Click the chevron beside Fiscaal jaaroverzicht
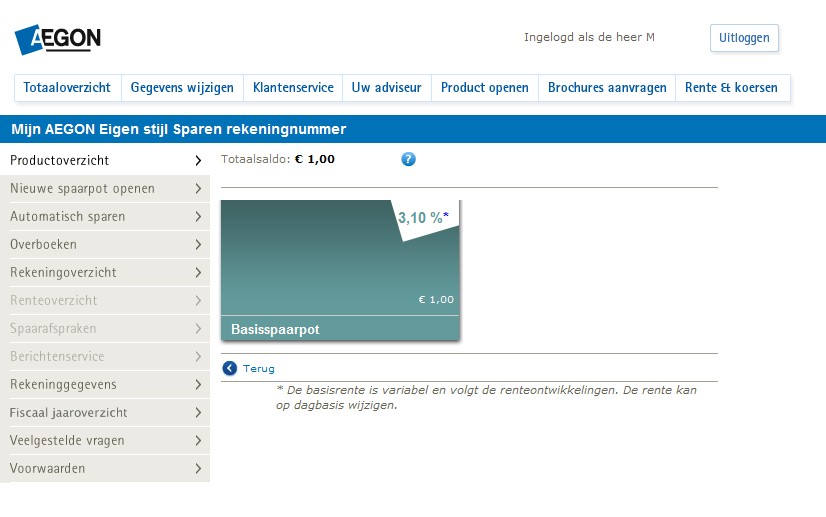826x517 pixels. coord(198,412)
